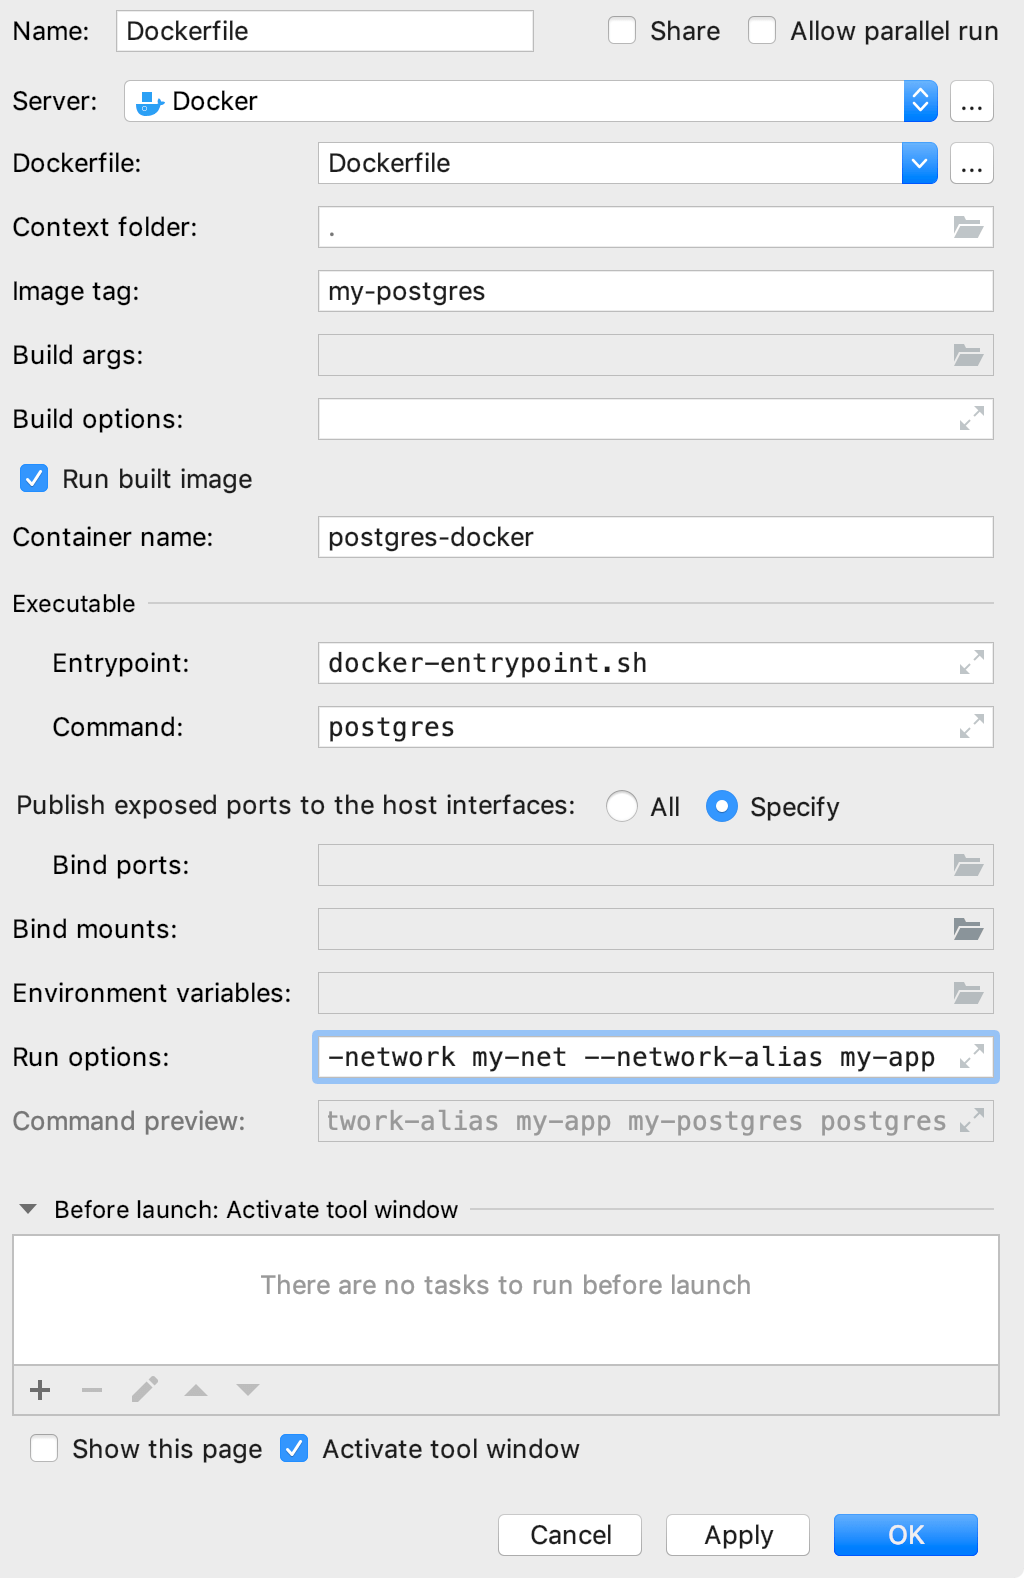Open Environment variables browse folder icon
The height and width of the screenshot is (1578, 1024).
pos(968,993)
